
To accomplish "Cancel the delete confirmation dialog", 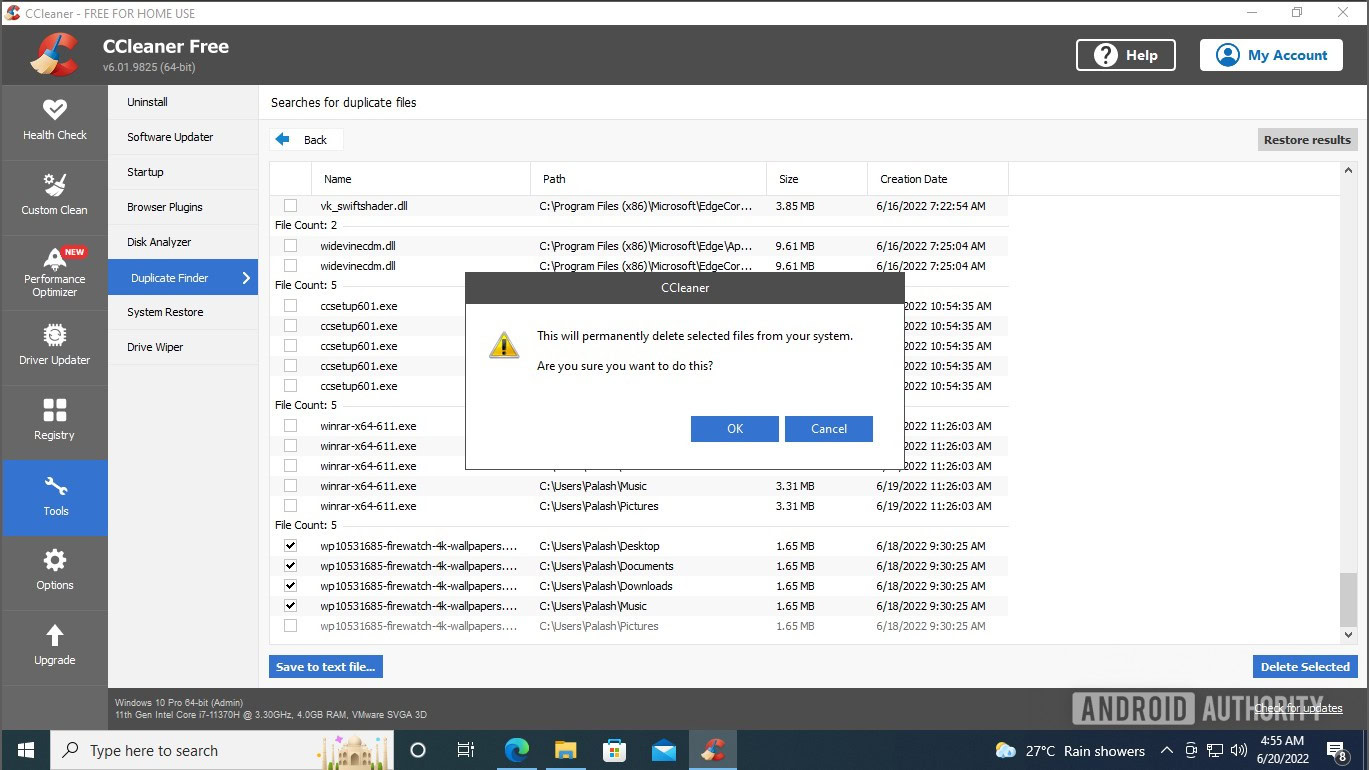I will point(828,429).
